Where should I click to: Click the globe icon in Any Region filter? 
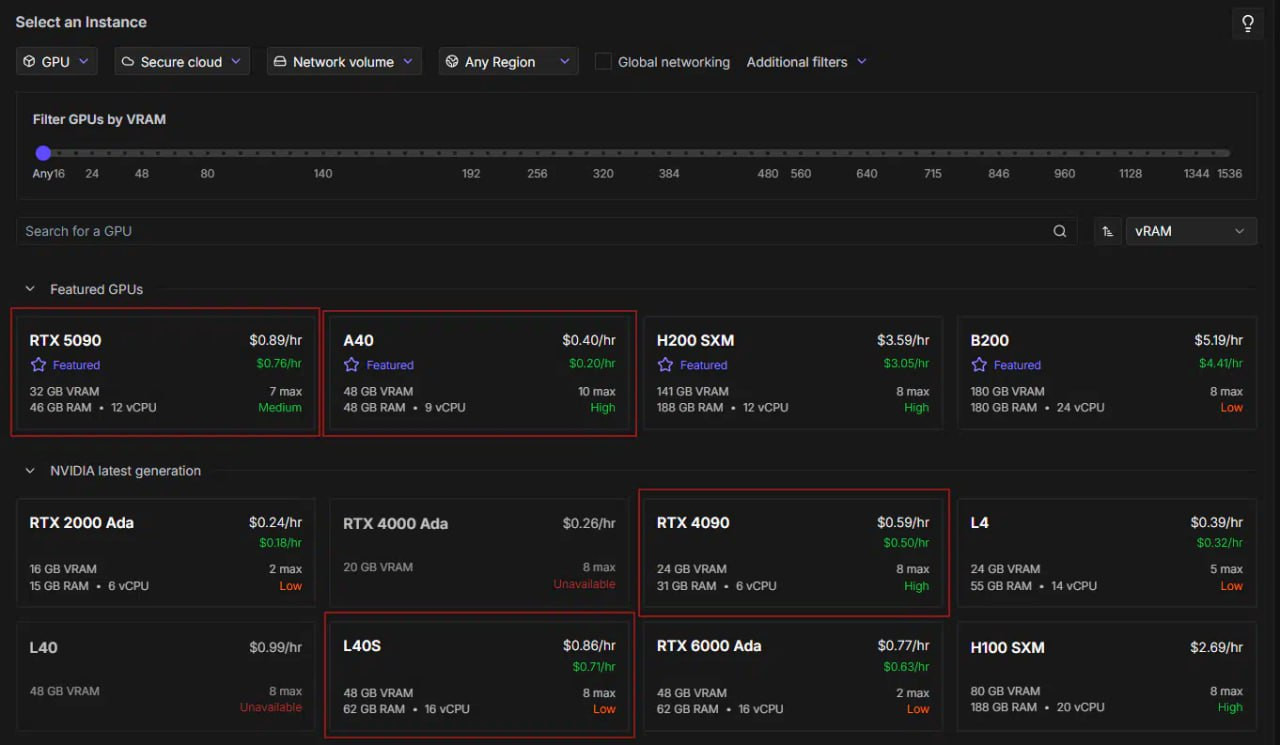pyautogui.click(x=452, y=62)
